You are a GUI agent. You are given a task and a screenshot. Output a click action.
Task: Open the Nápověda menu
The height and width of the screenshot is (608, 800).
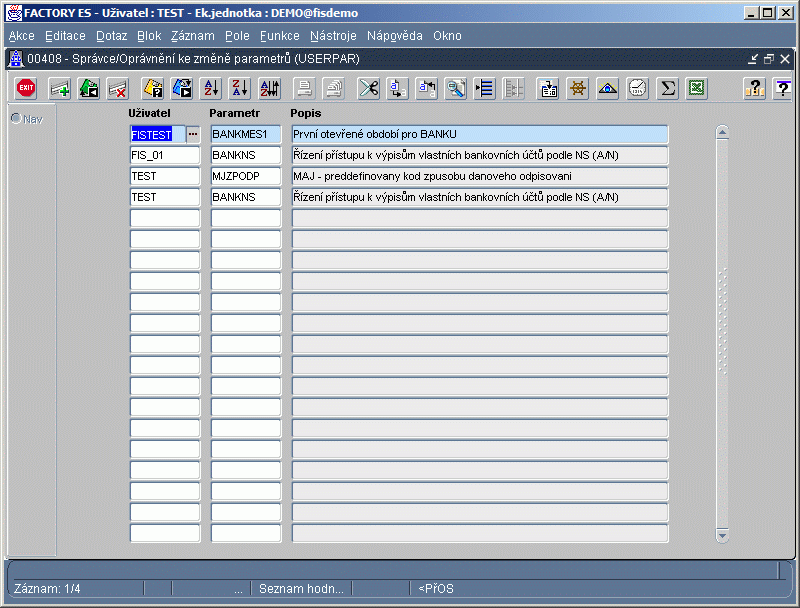395,36
